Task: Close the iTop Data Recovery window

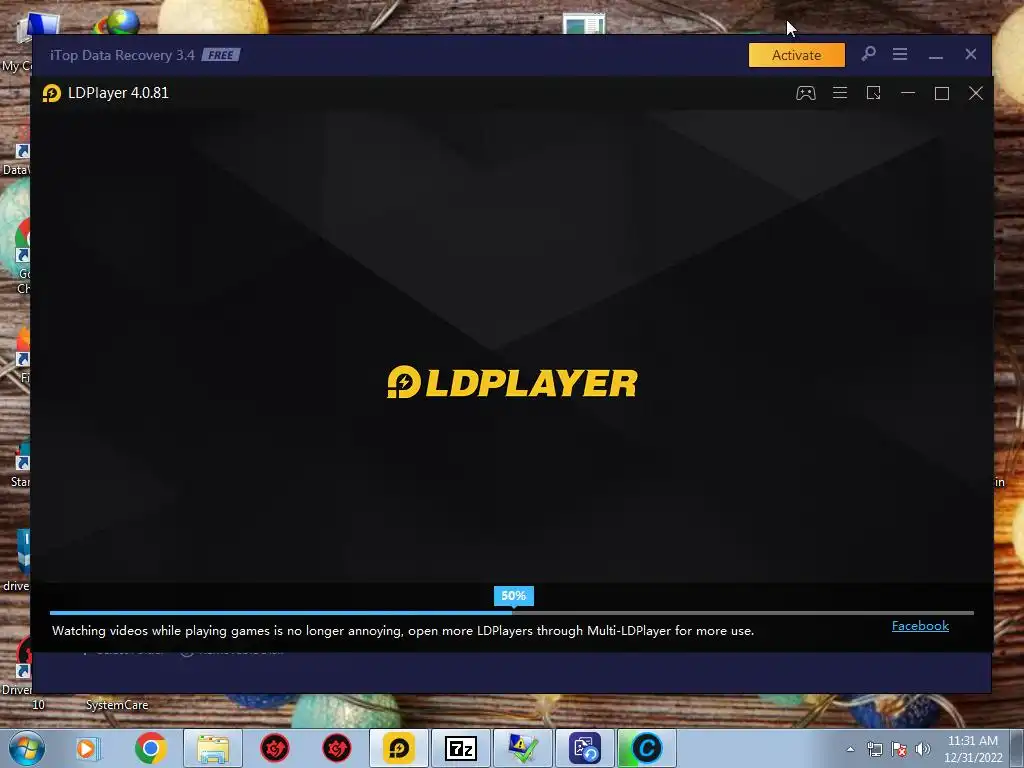Action: 970,54
